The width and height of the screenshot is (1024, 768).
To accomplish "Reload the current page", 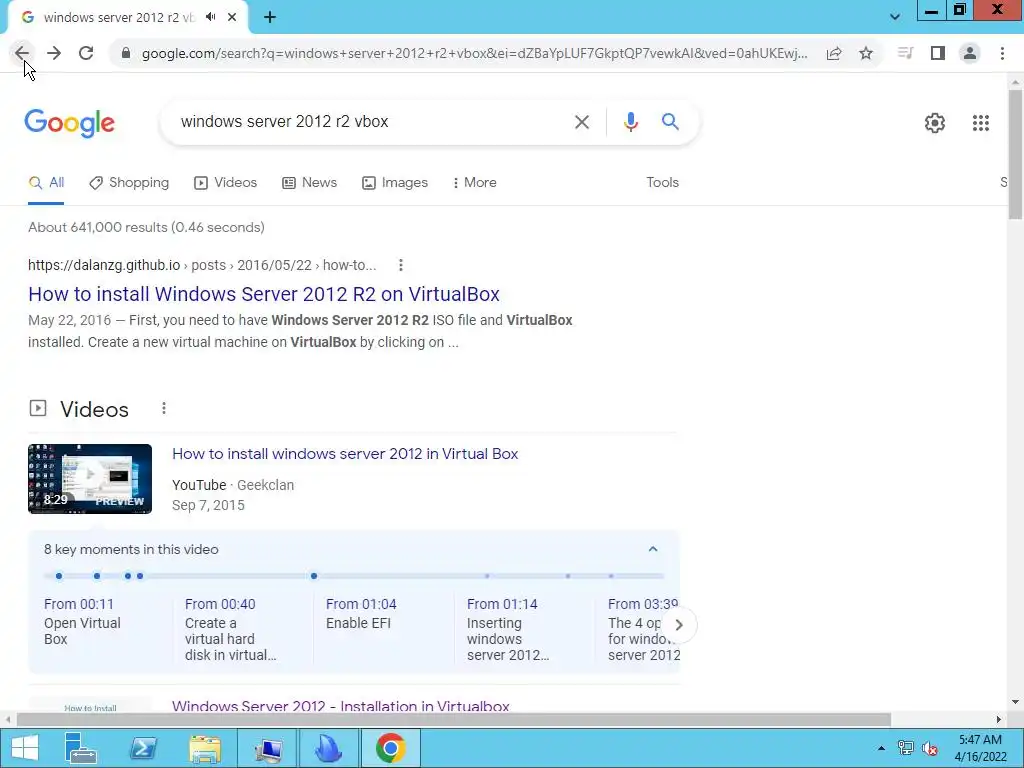I will click(x=86, y=53).
